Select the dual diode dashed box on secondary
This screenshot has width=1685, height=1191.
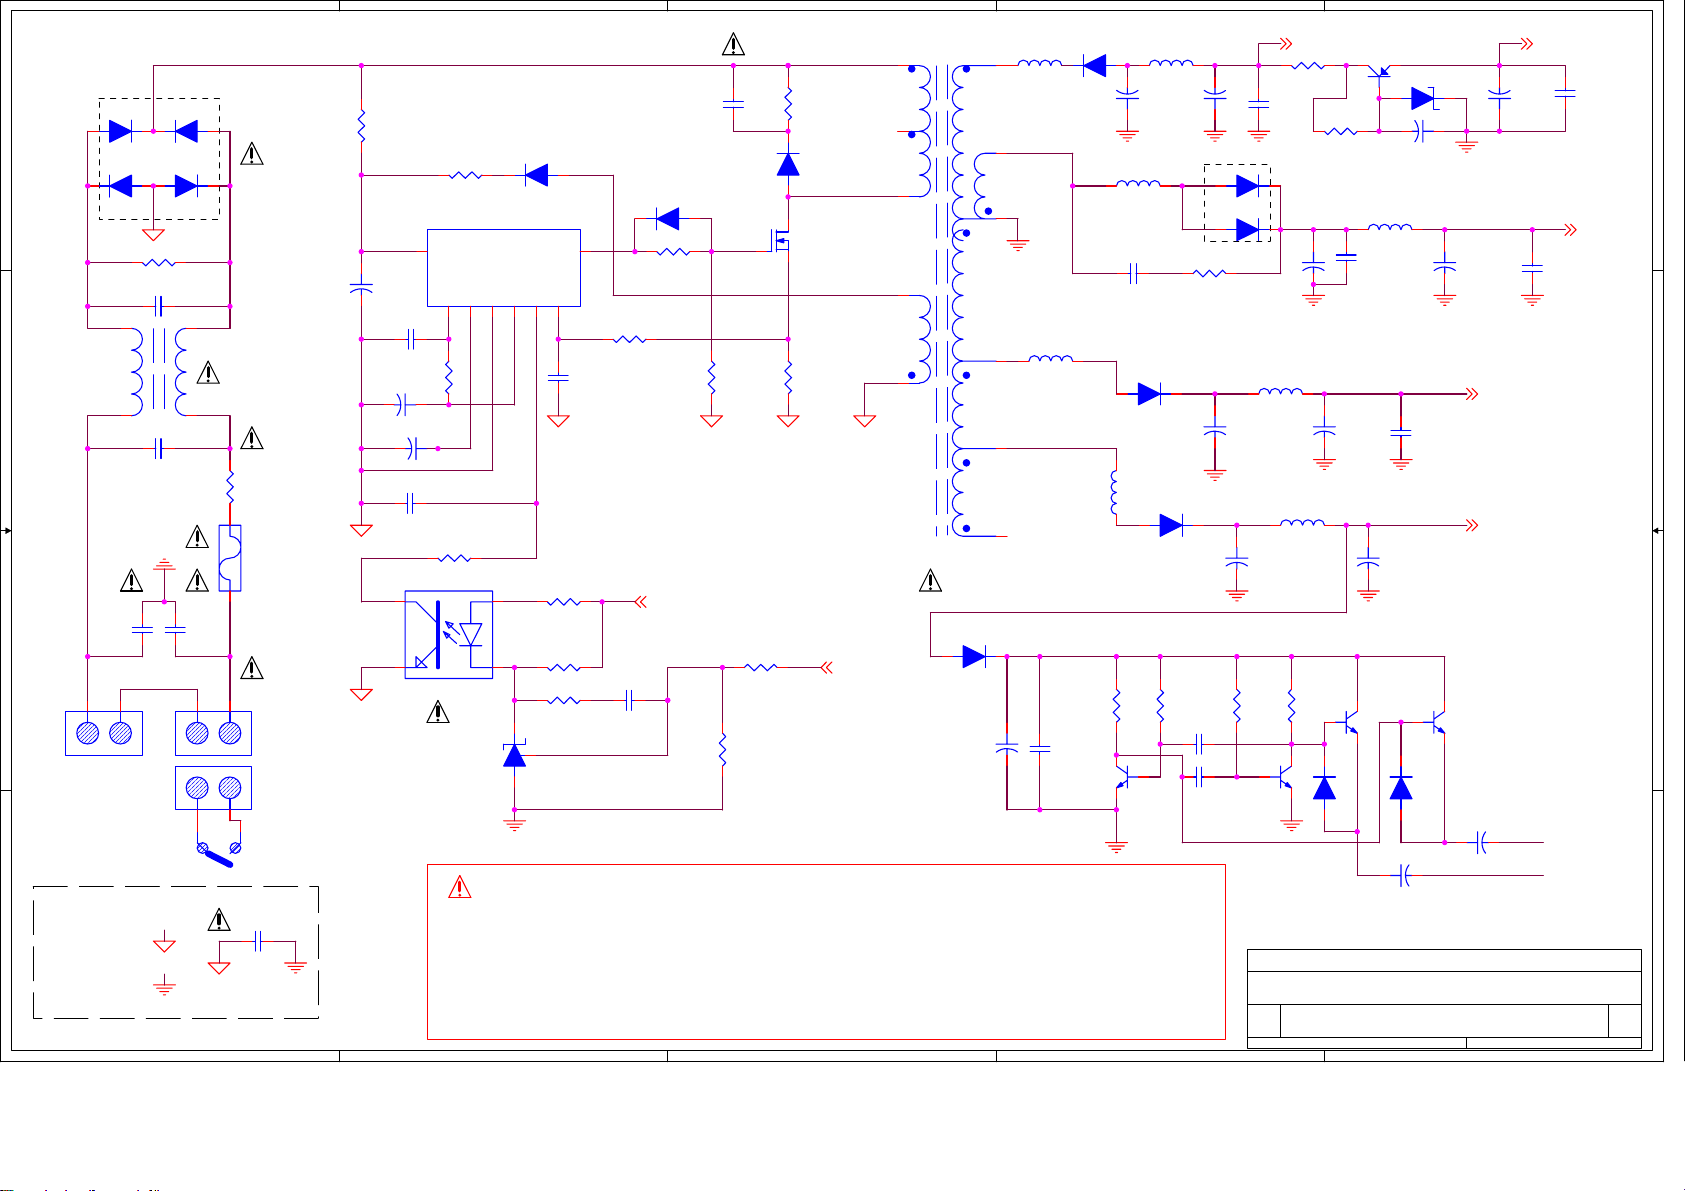pyautogui.click(x=1237, y=203)
